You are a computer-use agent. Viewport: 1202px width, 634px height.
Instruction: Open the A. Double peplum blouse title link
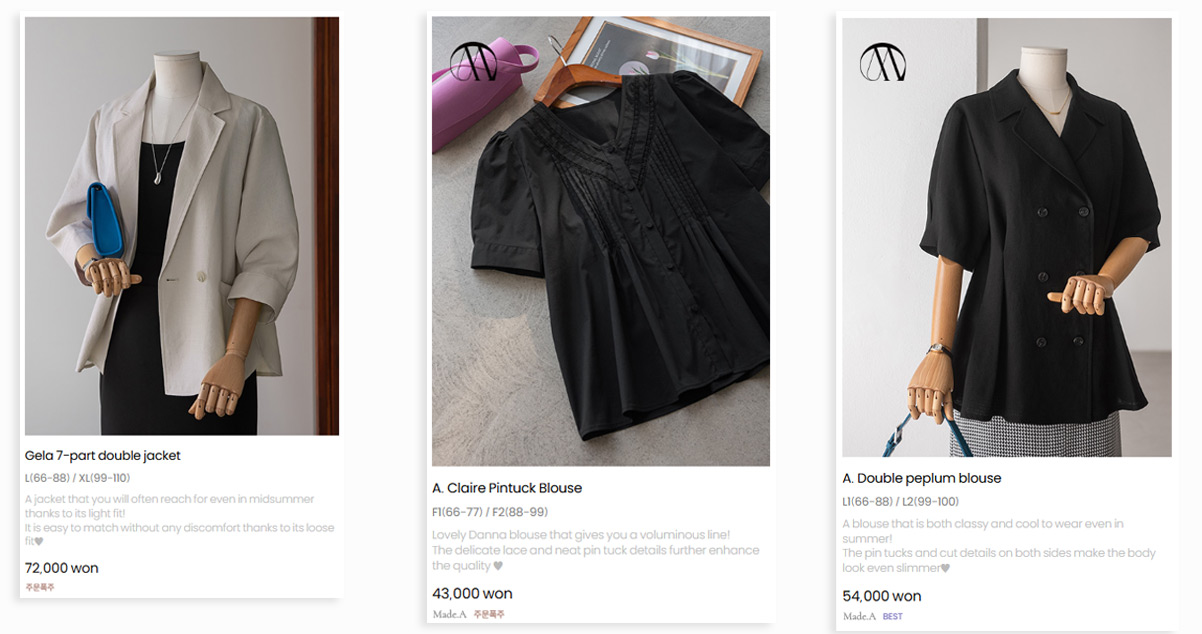click(x=921, y=478)
